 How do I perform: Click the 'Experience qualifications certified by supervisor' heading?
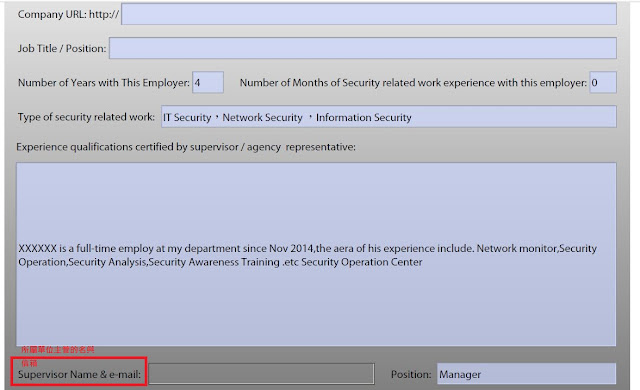186,147
